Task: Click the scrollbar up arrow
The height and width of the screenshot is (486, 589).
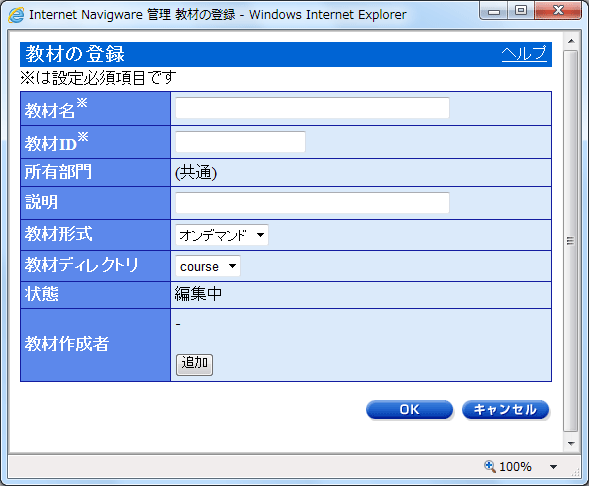Action: point(571,41)
